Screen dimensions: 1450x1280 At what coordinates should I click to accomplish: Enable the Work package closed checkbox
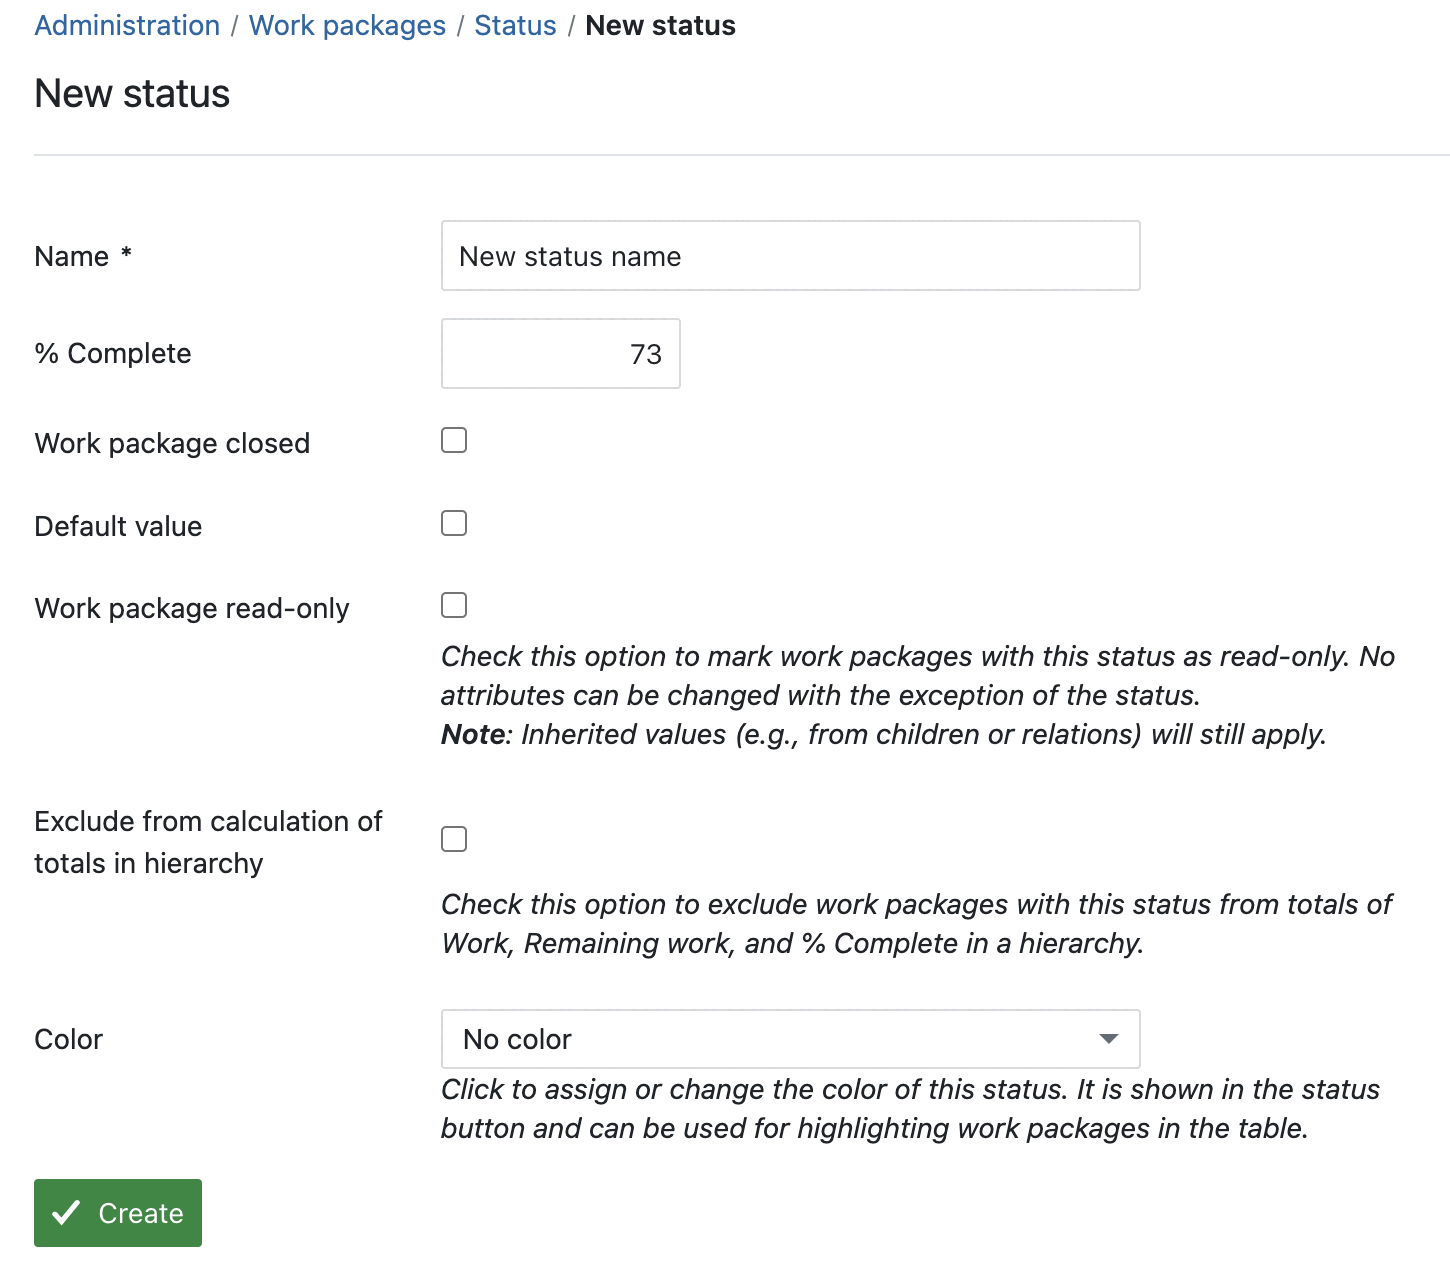[x=454, y=439]
